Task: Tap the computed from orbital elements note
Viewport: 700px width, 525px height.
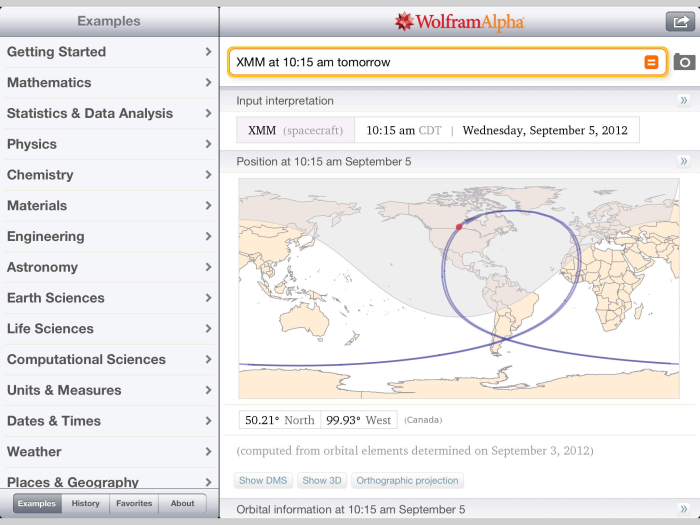Action: coord(415,451)
